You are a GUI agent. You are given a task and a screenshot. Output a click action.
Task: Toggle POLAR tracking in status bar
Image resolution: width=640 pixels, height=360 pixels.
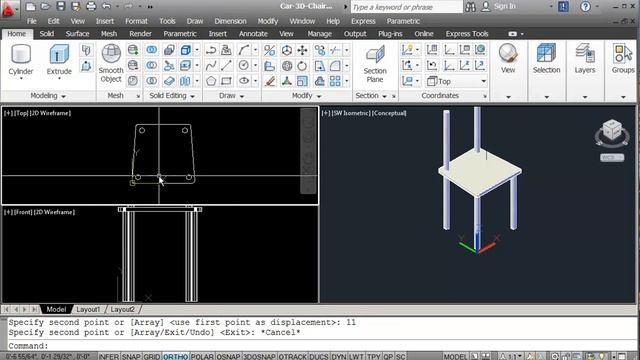click(202, 356)
